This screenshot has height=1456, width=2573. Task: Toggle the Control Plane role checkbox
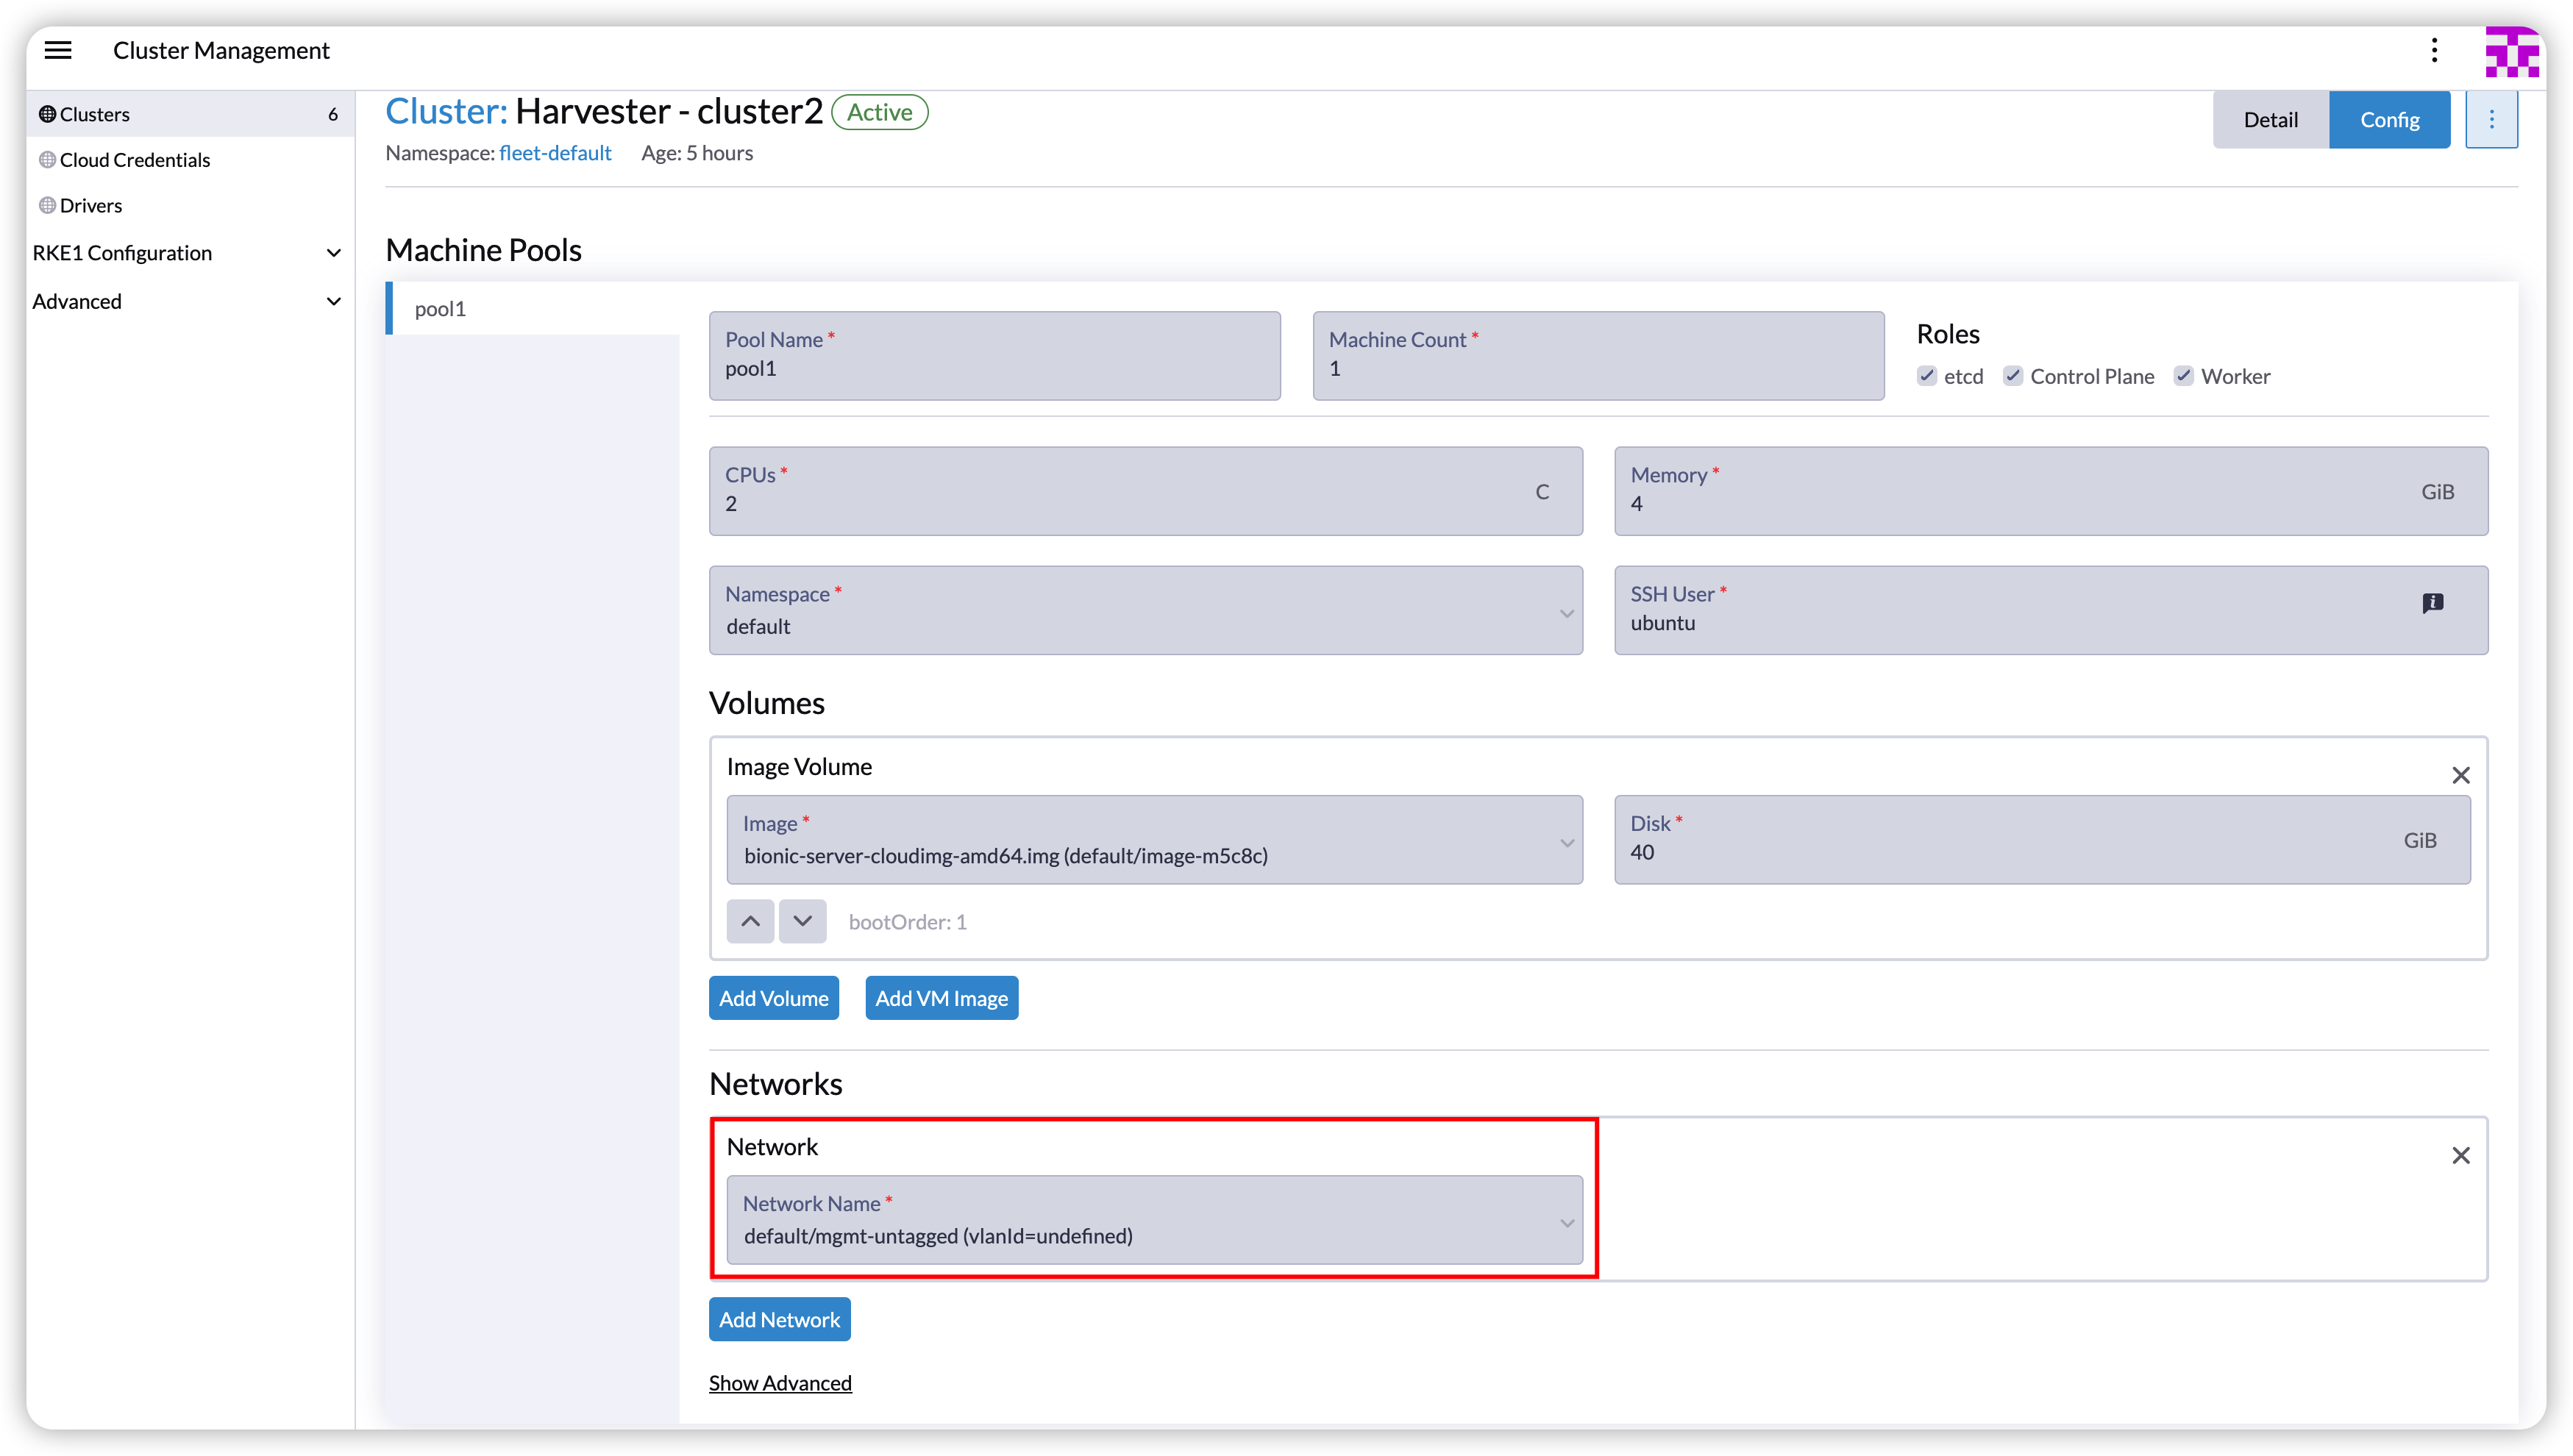click(x=2012, y=376)
